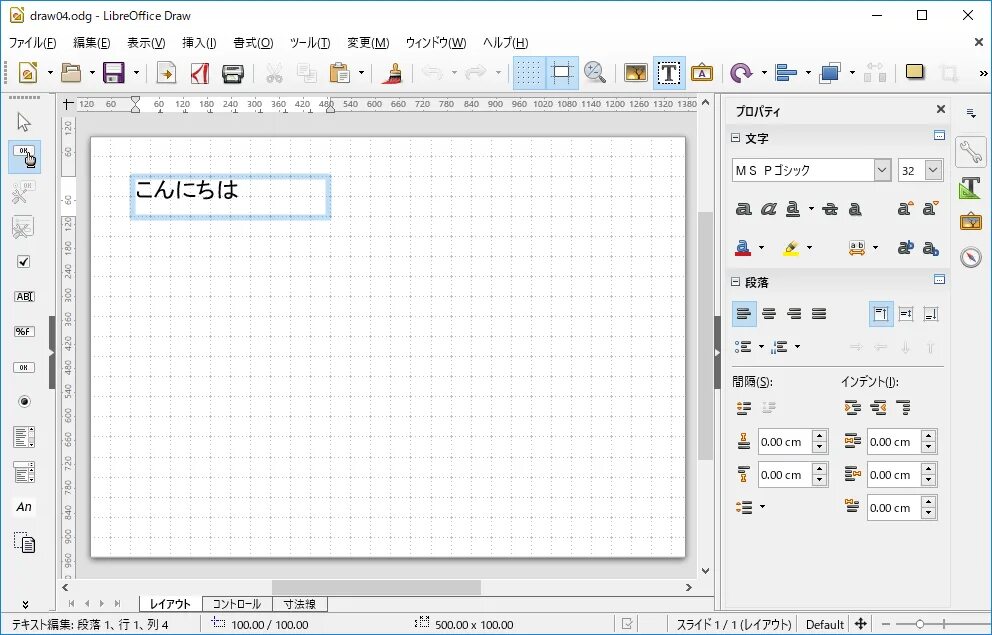Open the 書式 menu
This screenshot has height=635, width=992.
(x=253, y=43)
